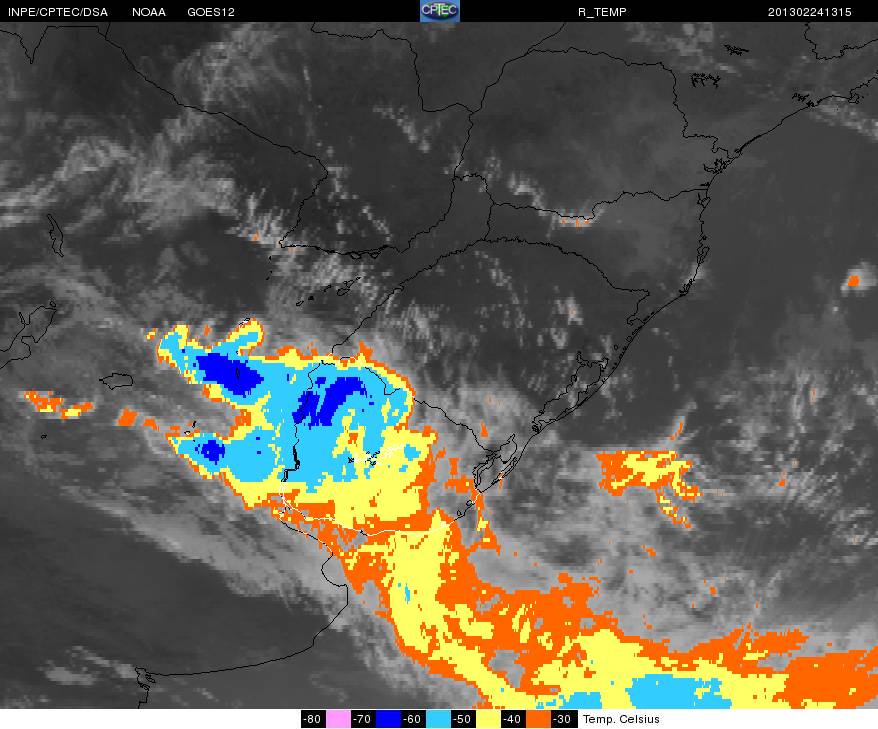Click the CPTEC logo in the header
878x729 pixels.
(x=440, y=11)
